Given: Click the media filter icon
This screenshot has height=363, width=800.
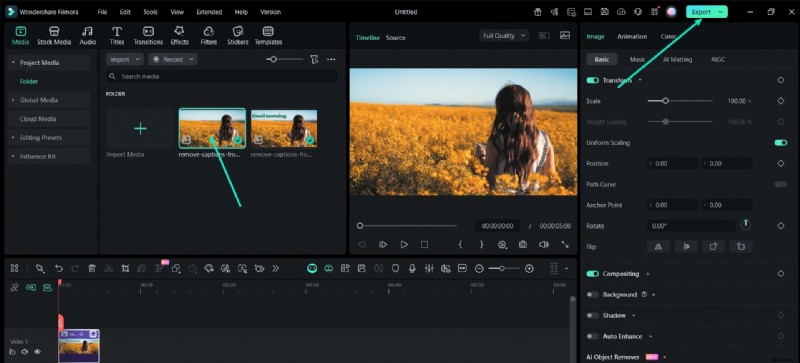Looking at the screenshot, I should 314,60.
